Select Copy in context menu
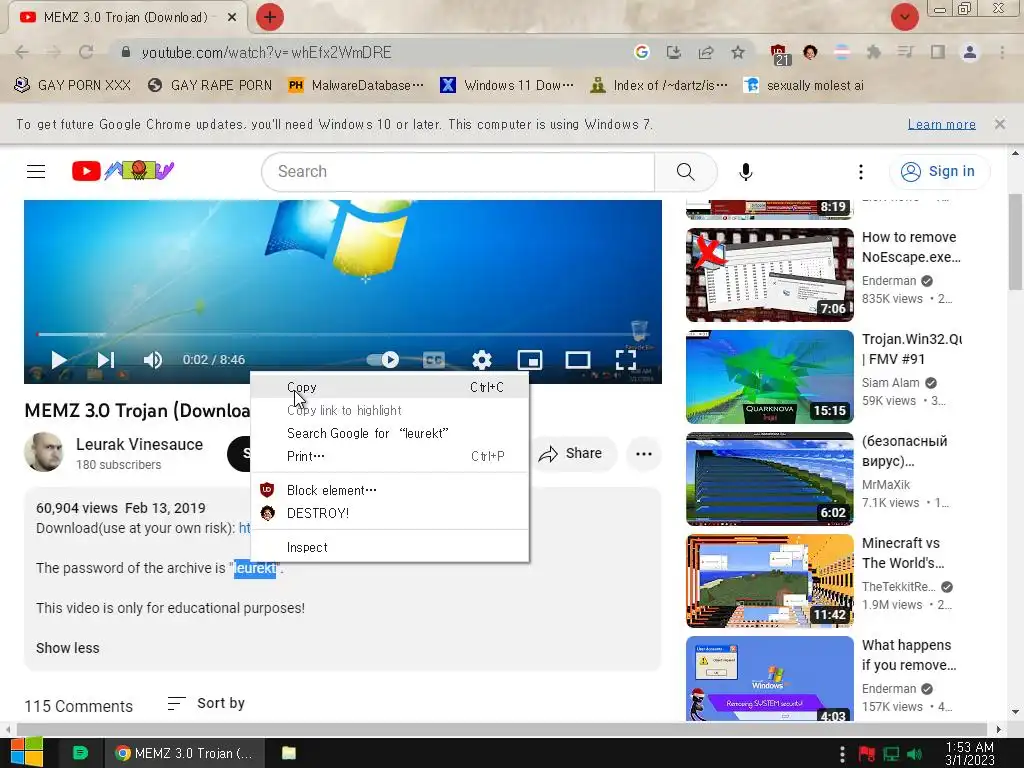The height and width of the screenshot is (768, 1024). coord(389,387)
